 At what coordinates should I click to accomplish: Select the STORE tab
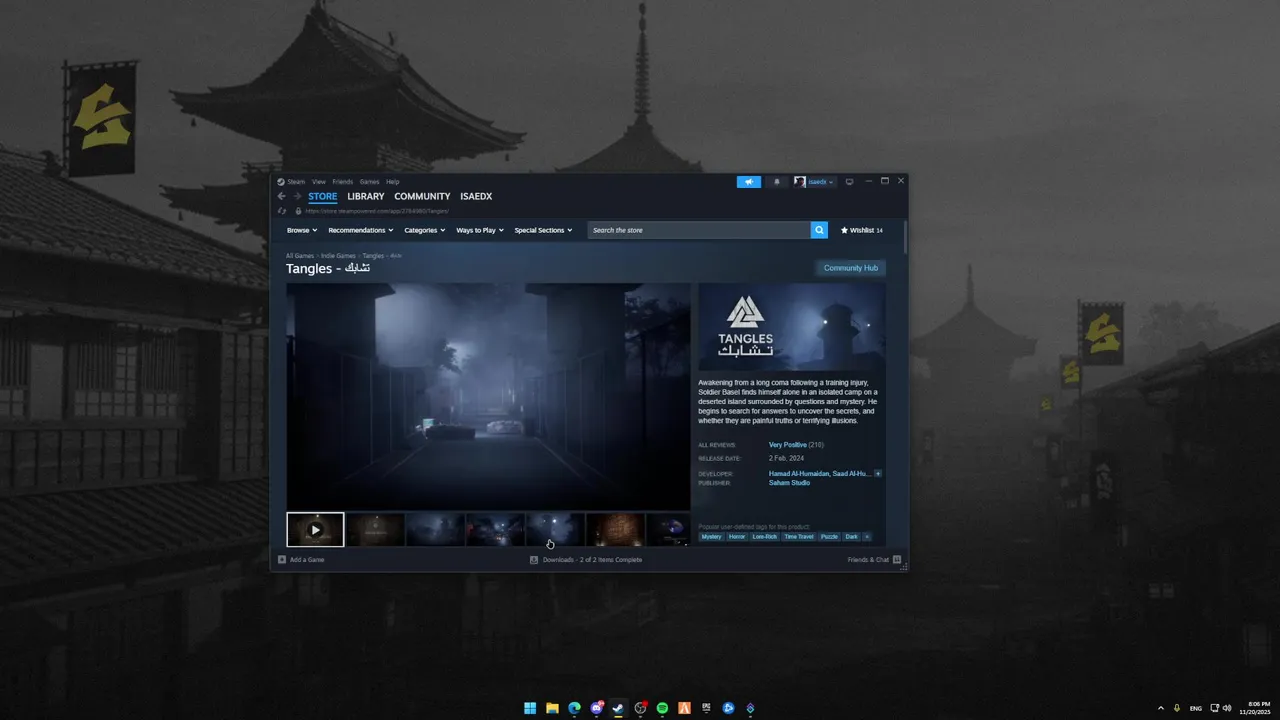click(323, 197)
